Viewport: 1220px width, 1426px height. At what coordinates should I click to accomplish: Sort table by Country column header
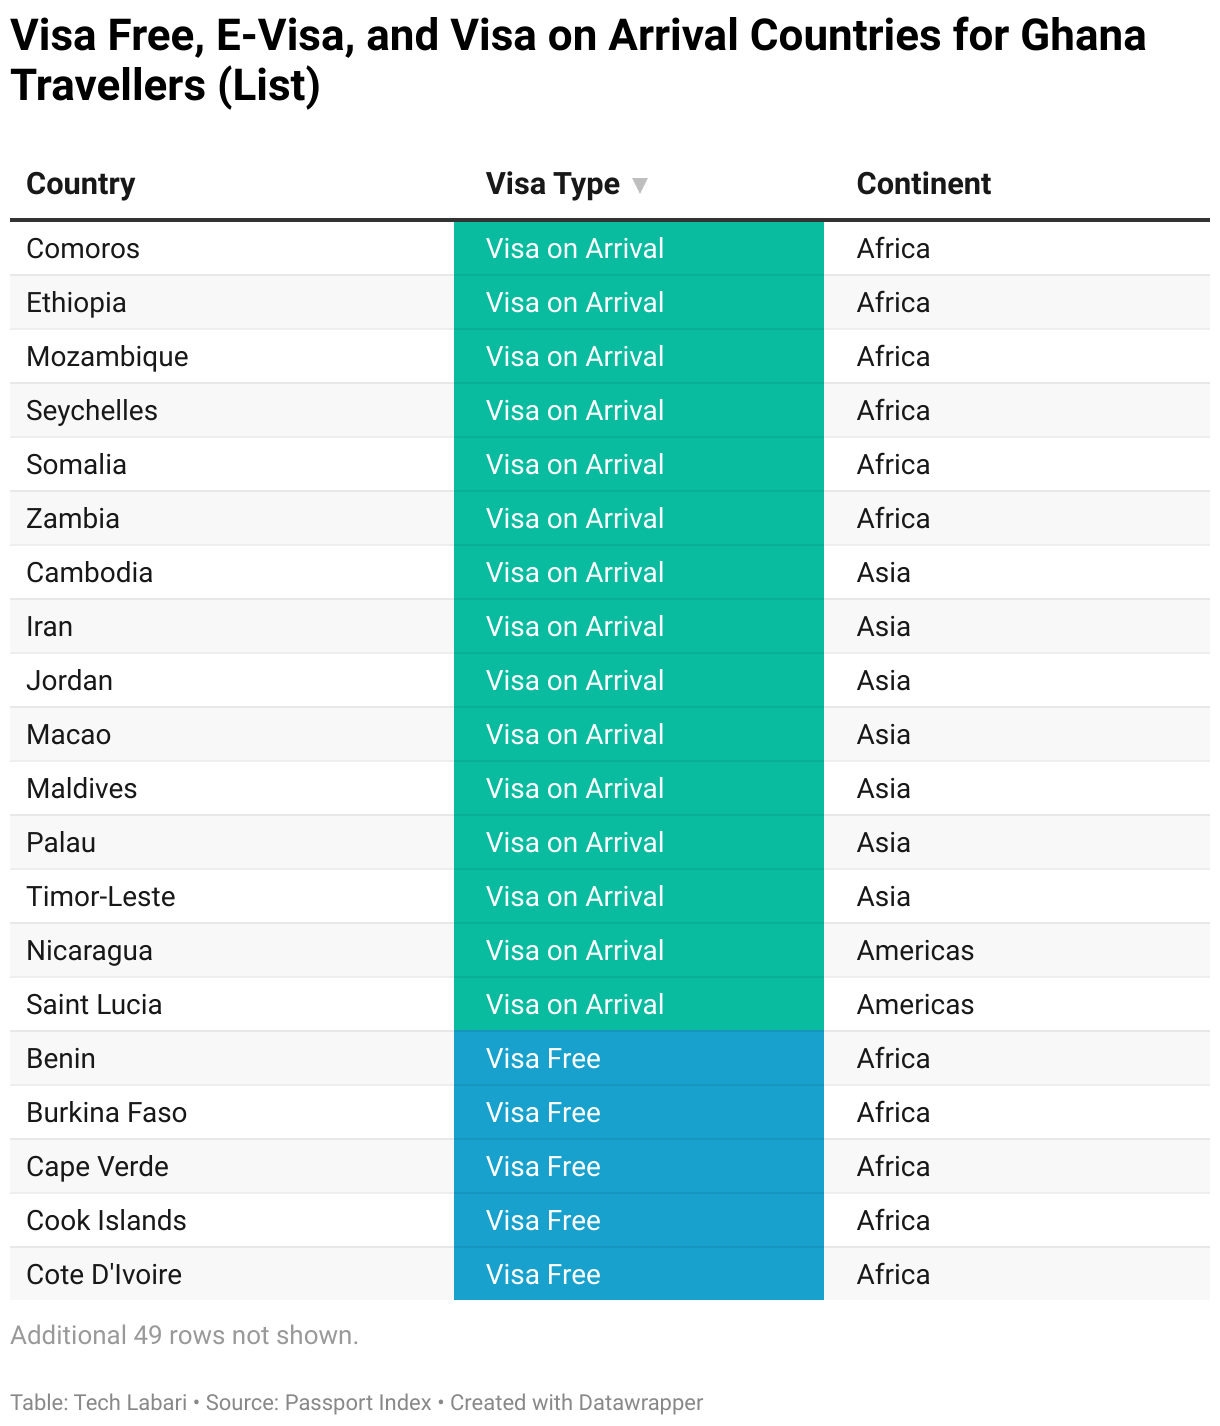coord(81,184)
